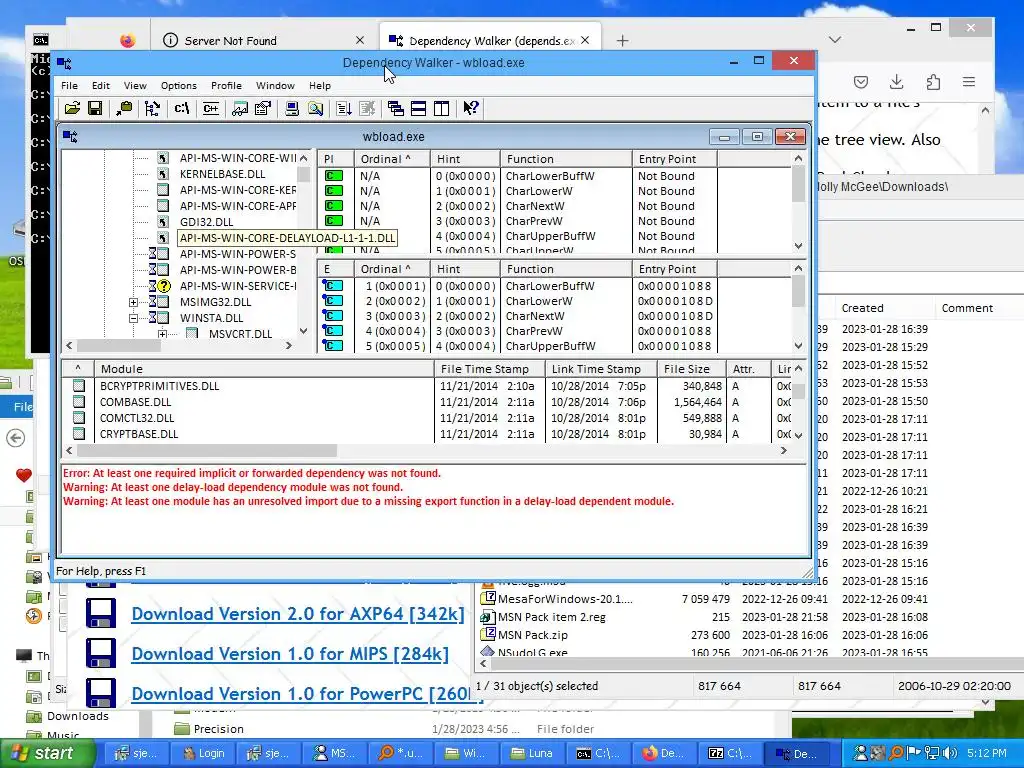Click down arrow of imports list scrollbar
1024x768 pixels.
pos(798,246)
